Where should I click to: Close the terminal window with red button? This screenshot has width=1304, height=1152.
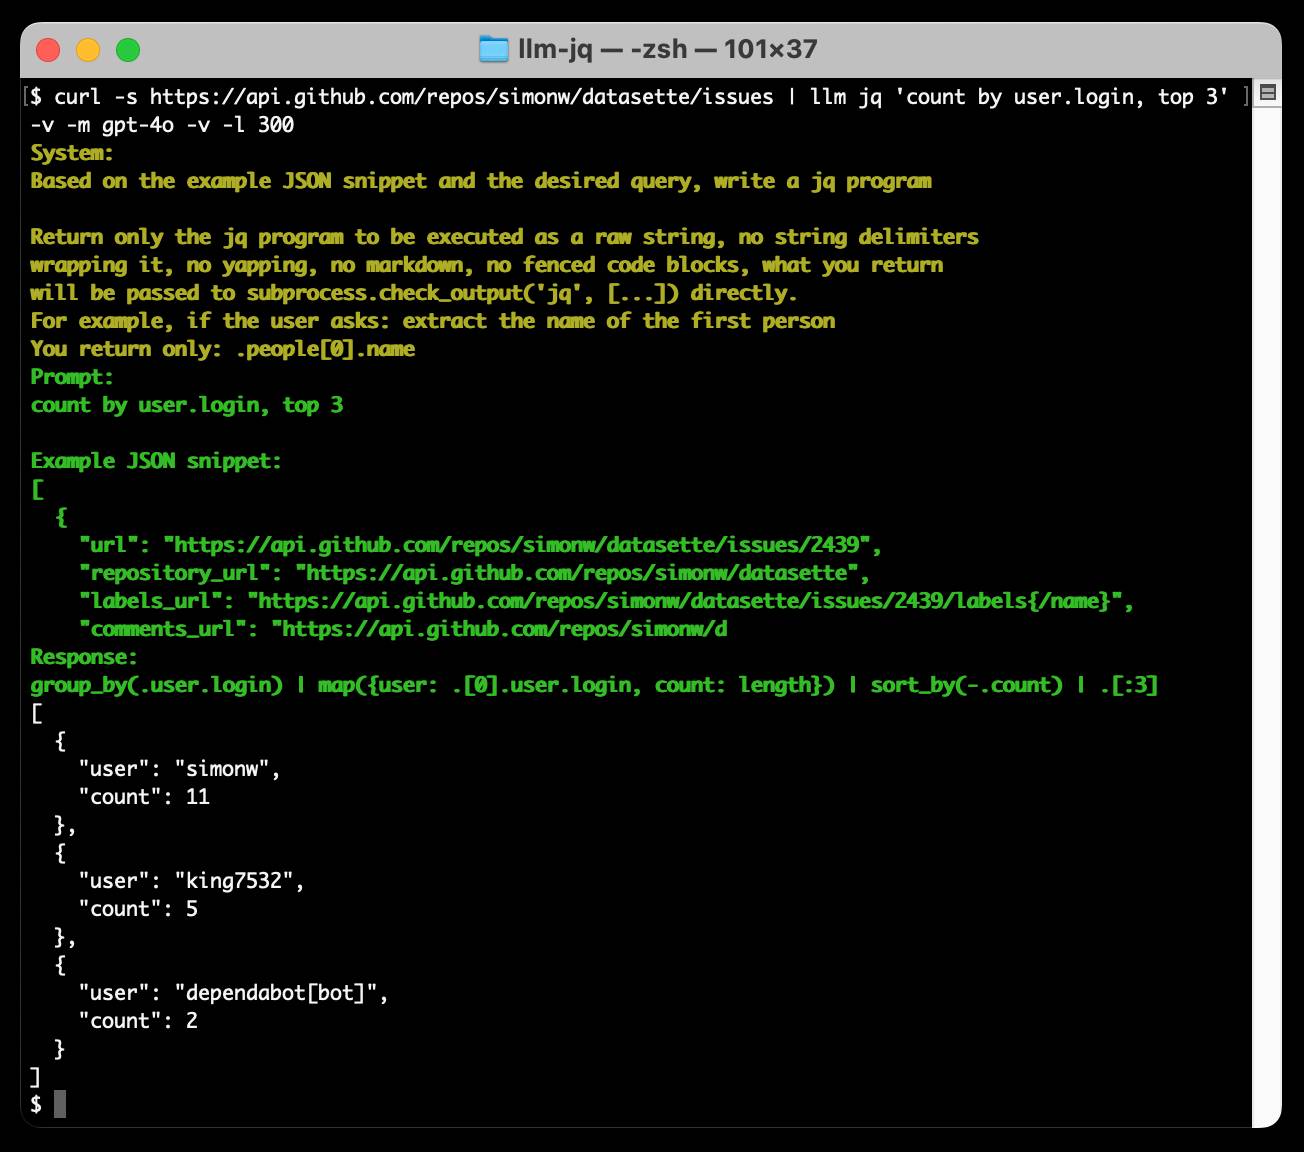[48, 49]
